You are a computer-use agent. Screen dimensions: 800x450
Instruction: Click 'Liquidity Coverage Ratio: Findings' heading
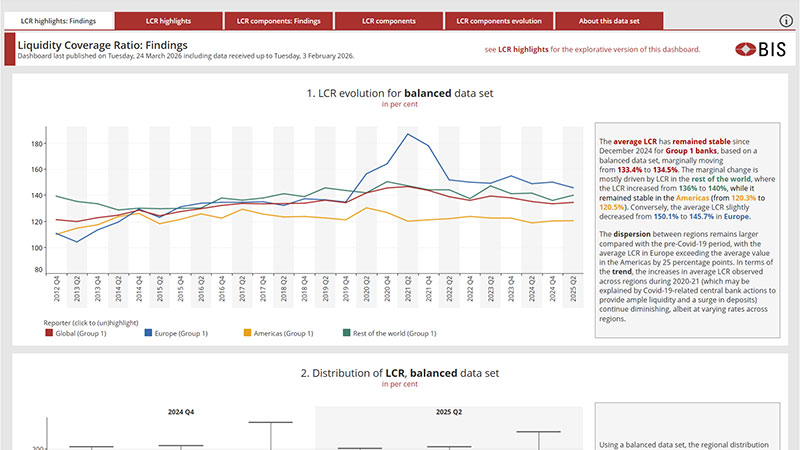(x=103, y=45)
